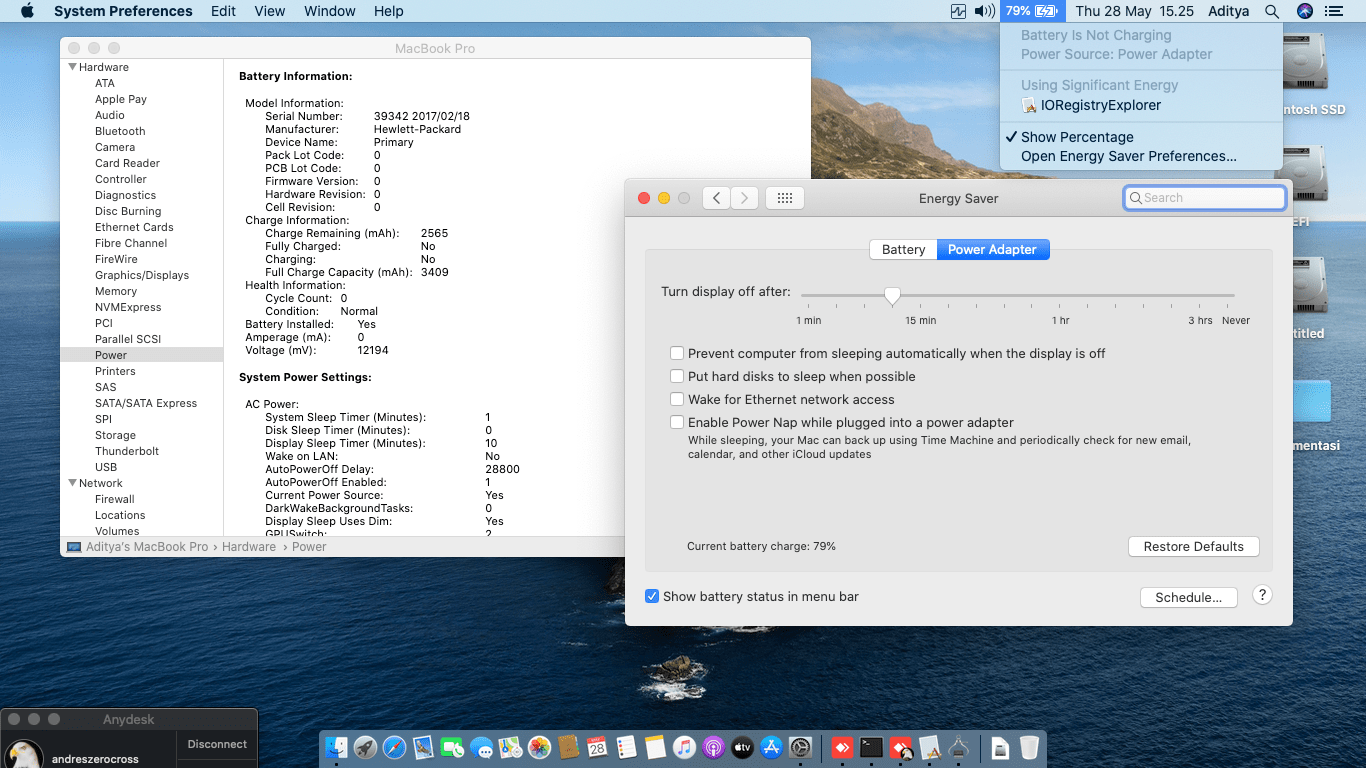Open the Window menu

[330, 11]
